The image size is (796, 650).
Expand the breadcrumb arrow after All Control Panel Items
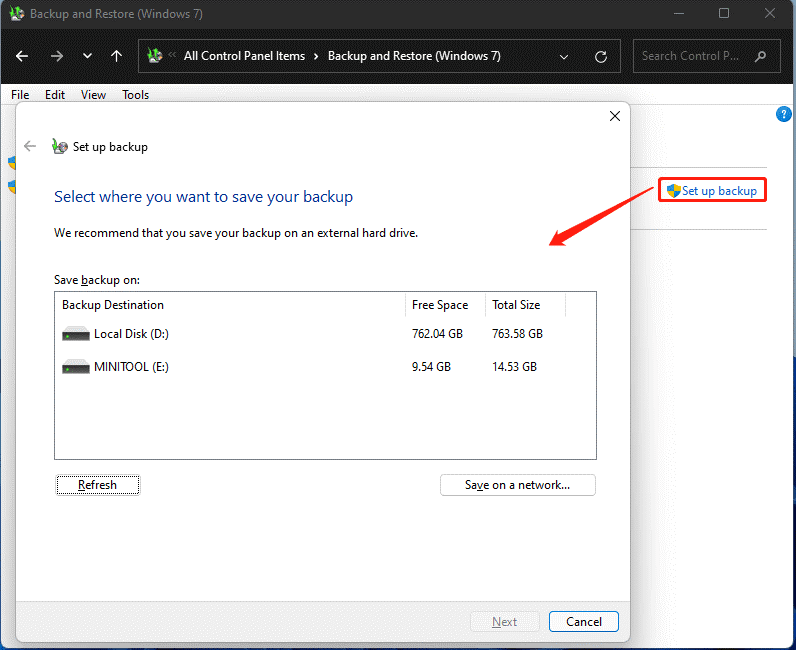tap(316, 56)
